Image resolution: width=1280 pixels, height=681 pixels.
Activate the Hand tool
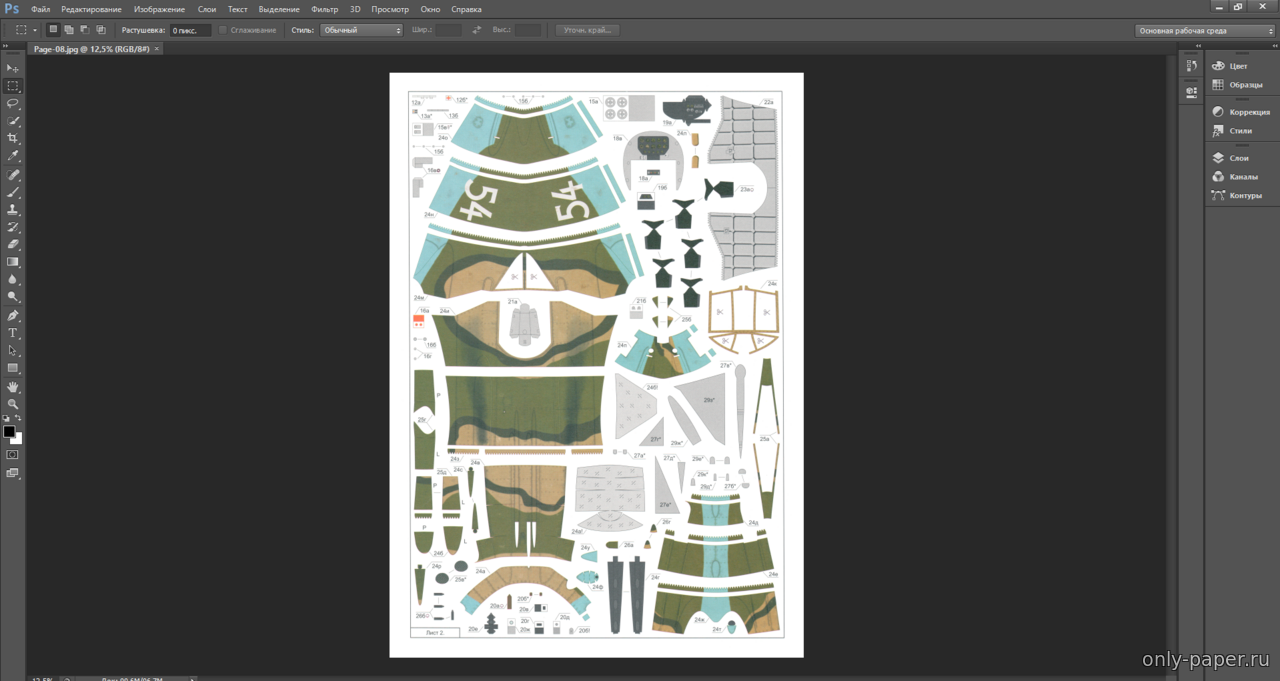click(13, 386)
